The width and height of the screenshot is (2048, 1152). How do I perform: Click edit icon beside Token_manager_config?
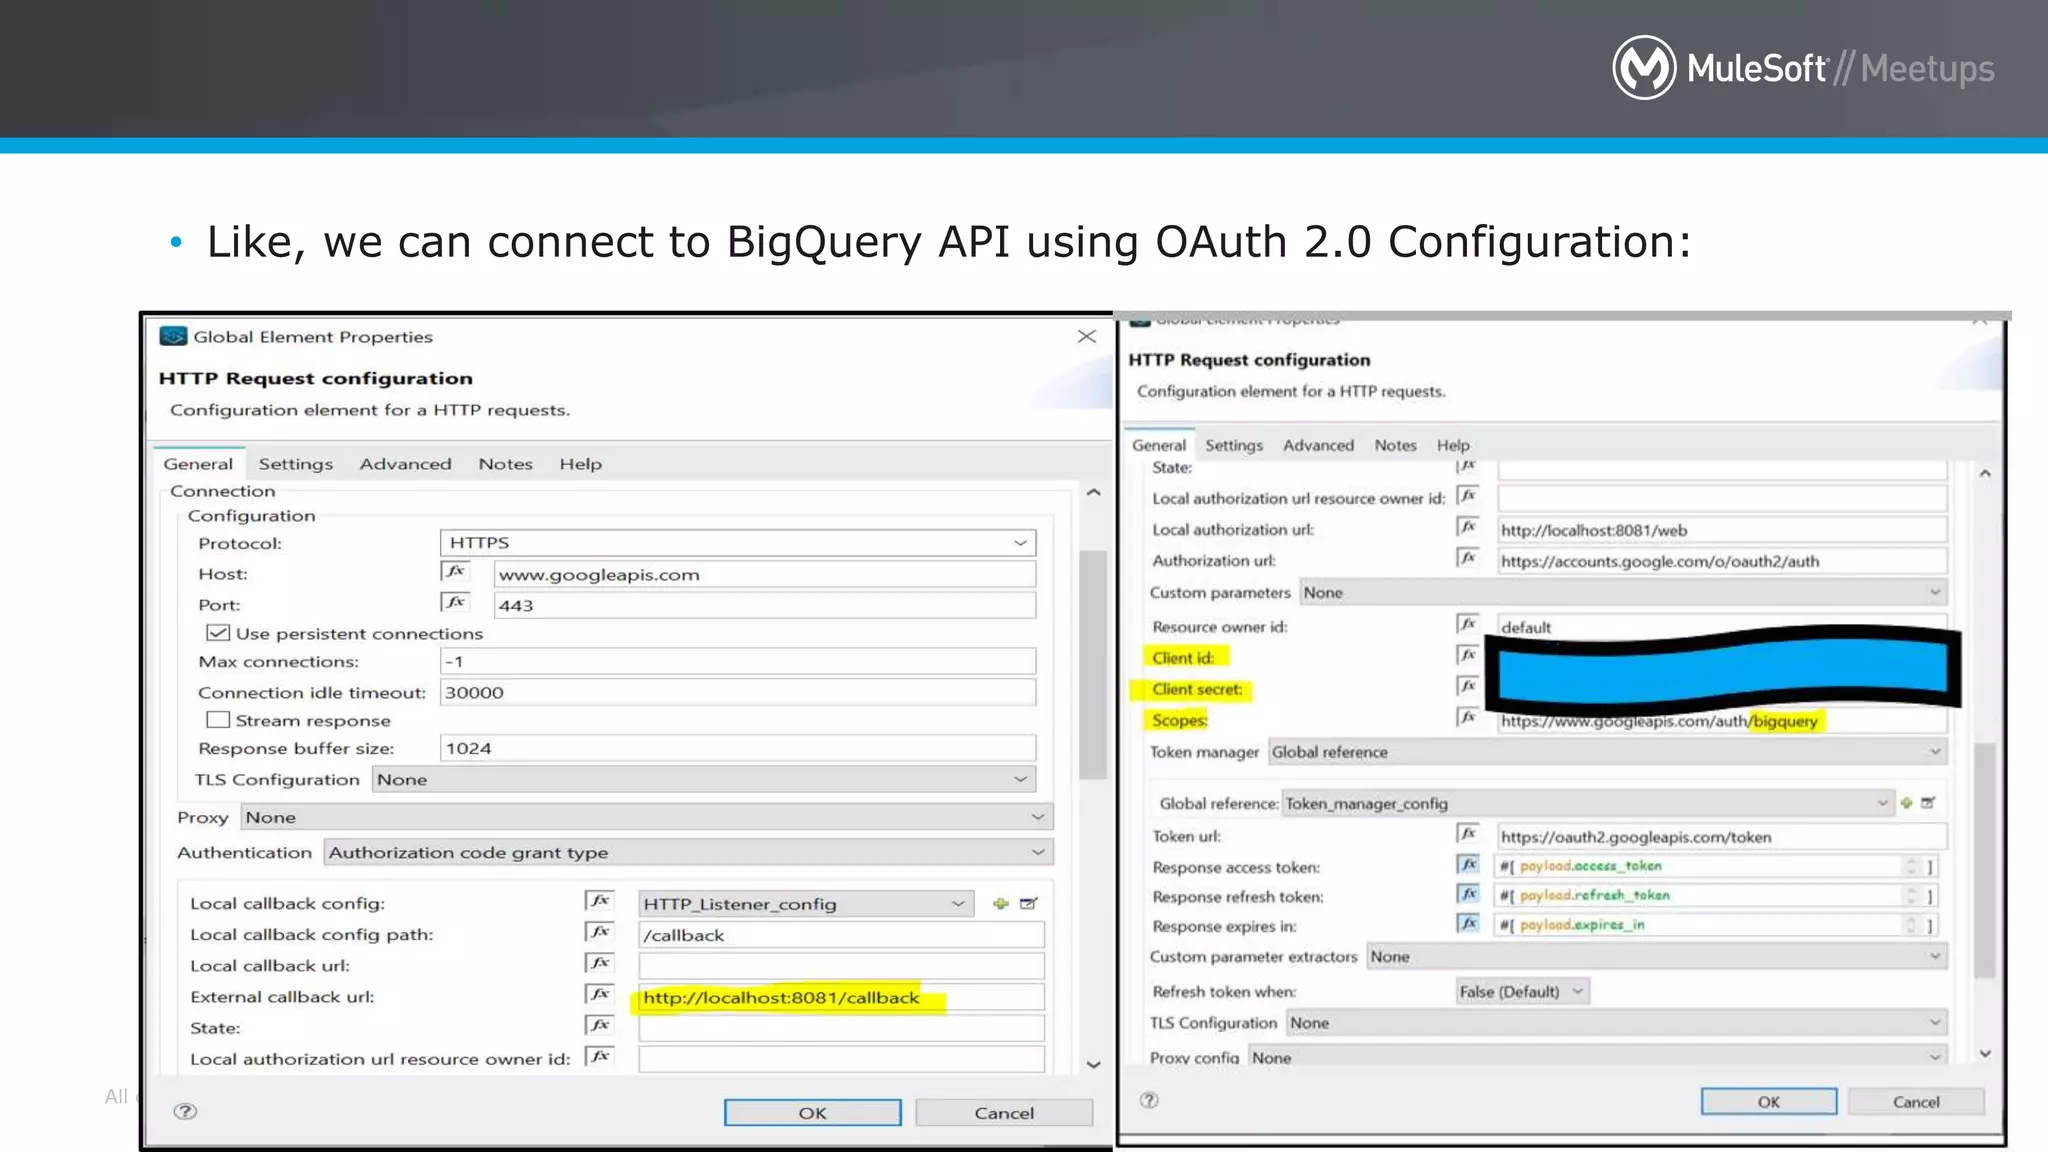[1928, 803]
